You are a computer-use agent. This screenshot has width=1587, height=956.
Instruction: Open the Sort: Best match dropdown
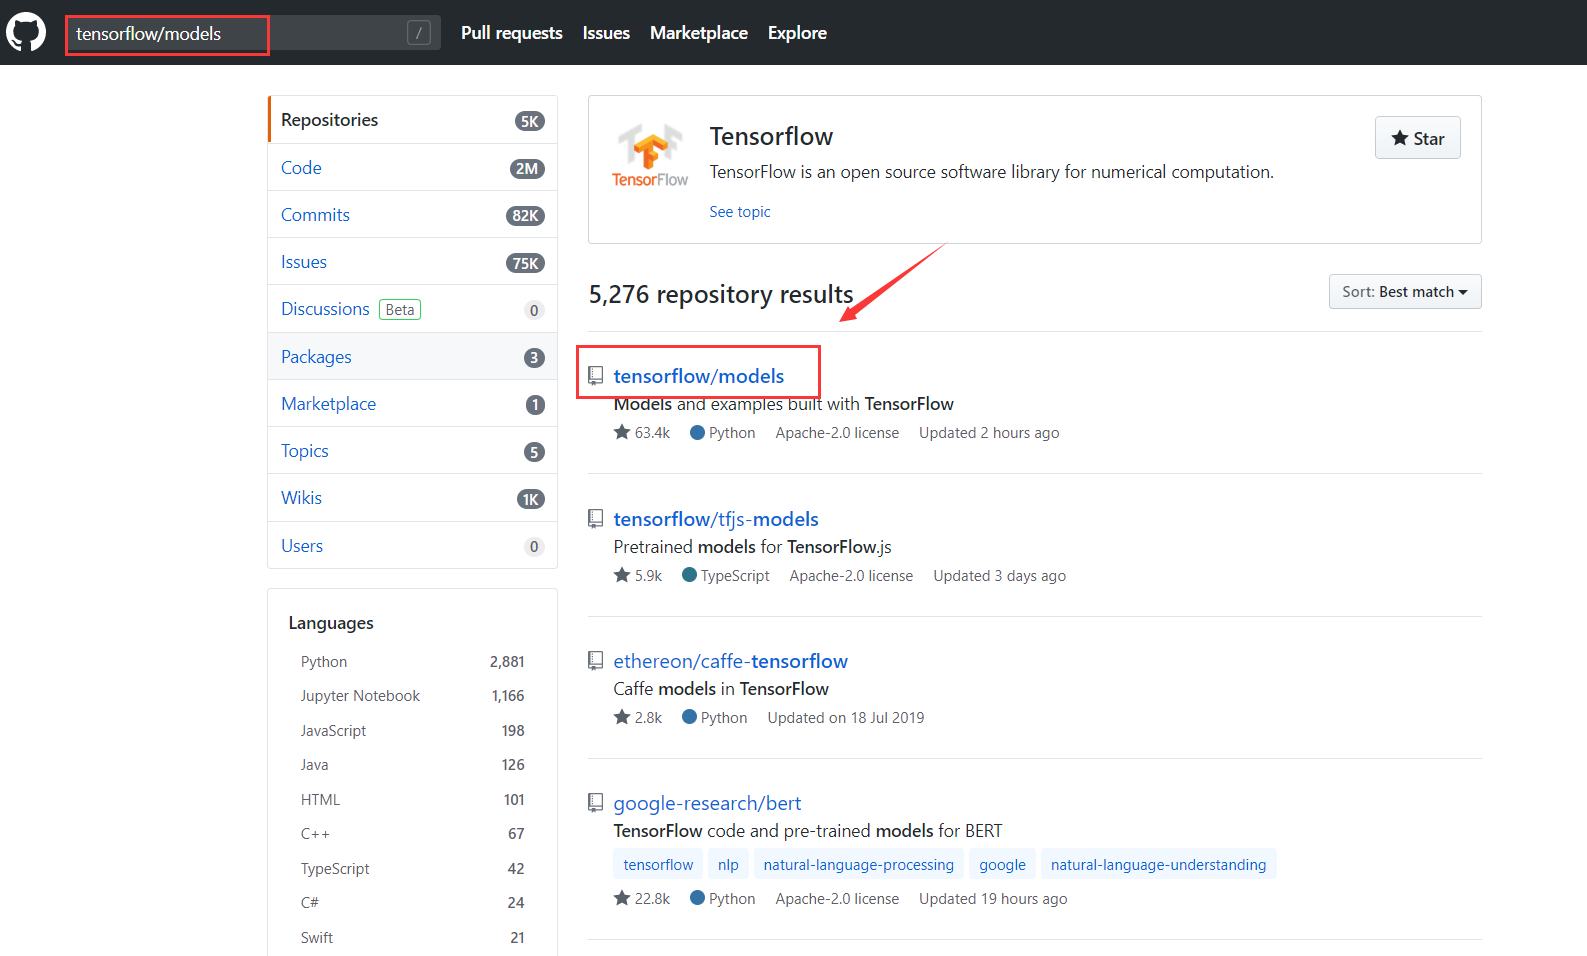click(1405, 292)
